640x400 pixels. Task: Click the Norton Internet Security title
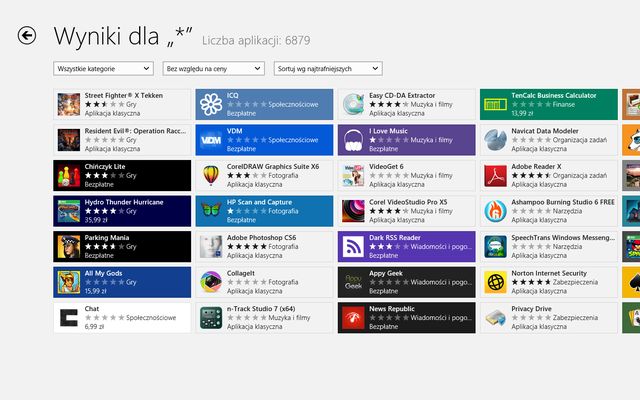pos(549,273)
